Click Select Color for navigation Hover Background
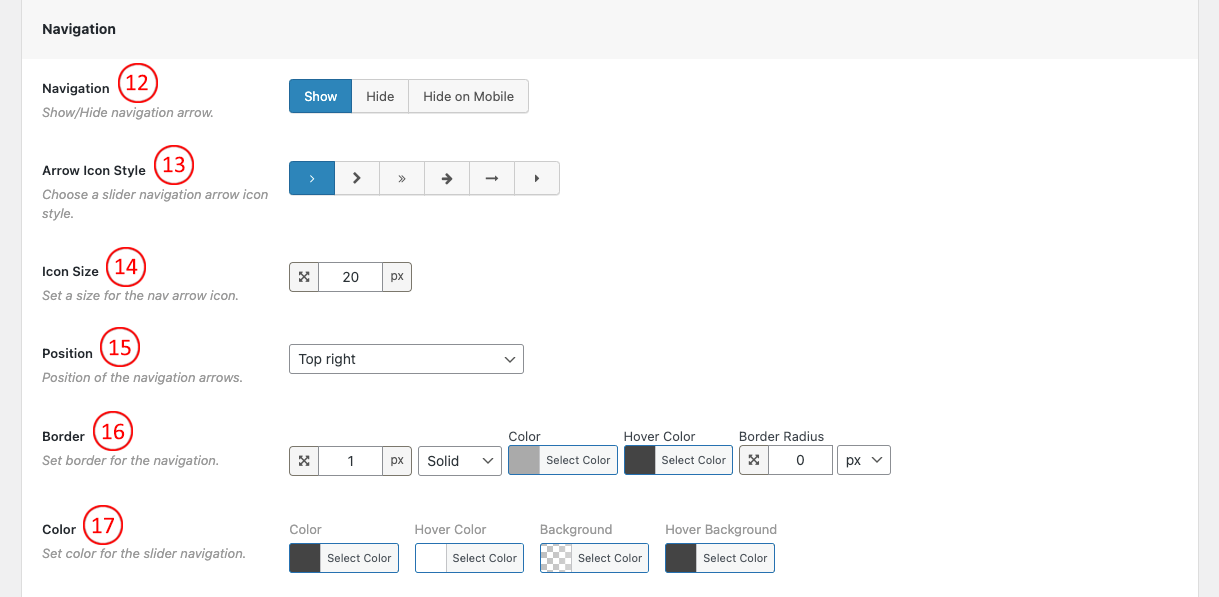This screenshot has height=597, width=1219. click(x=735, y=558)
